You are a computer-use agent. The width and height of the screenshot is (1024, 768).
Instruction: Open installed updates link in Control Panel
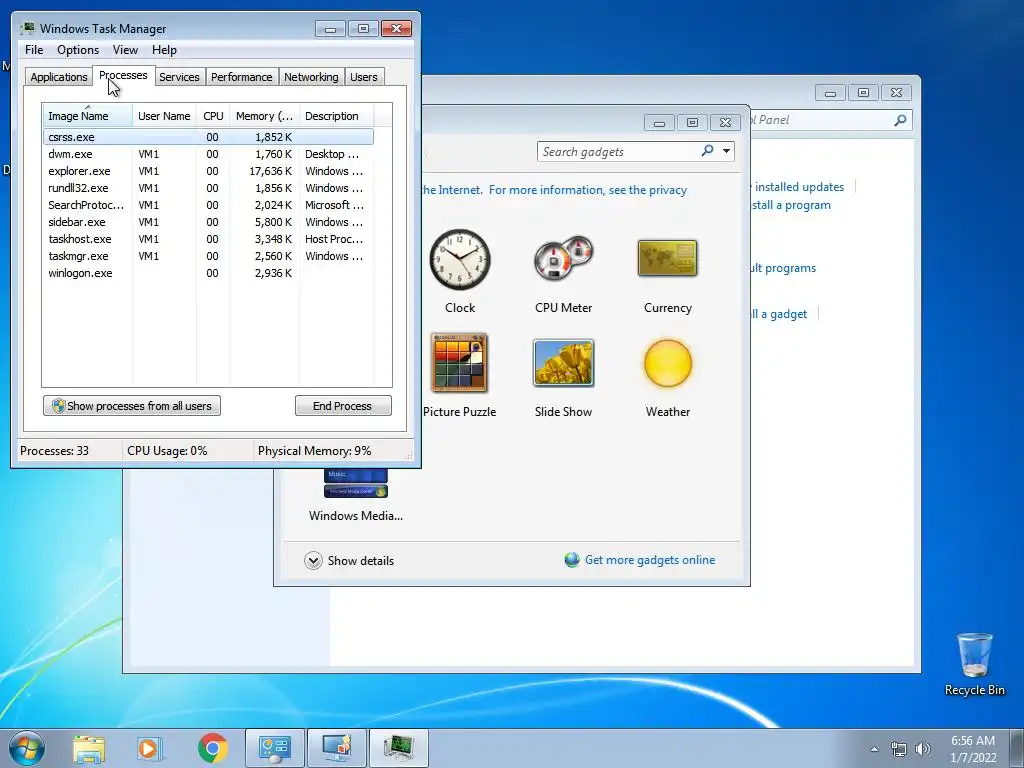(799, 187)
